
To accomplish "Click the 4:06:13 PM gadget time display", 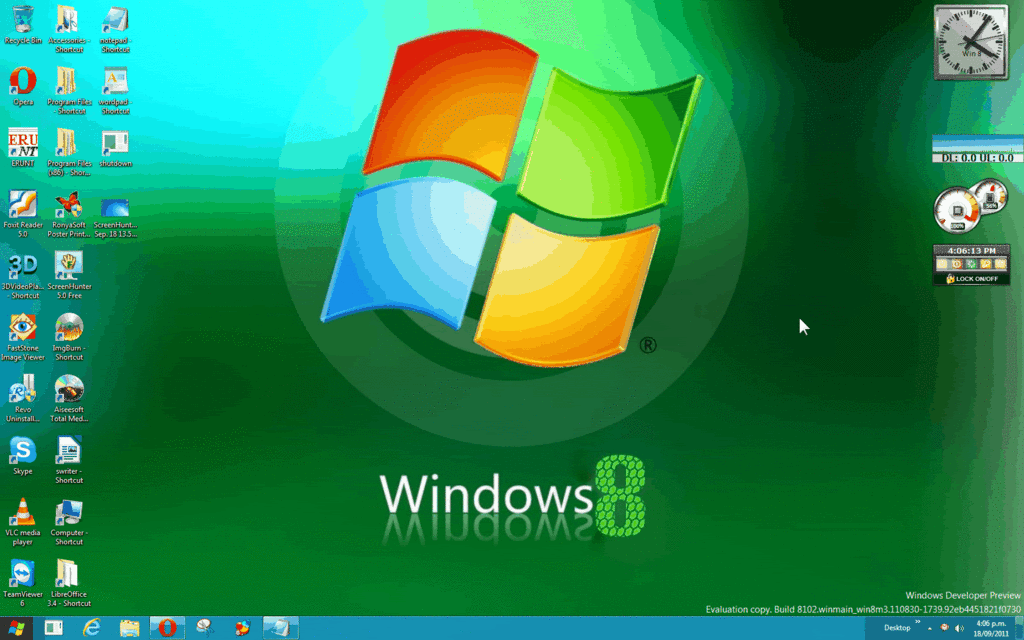I will coord(972,251).
